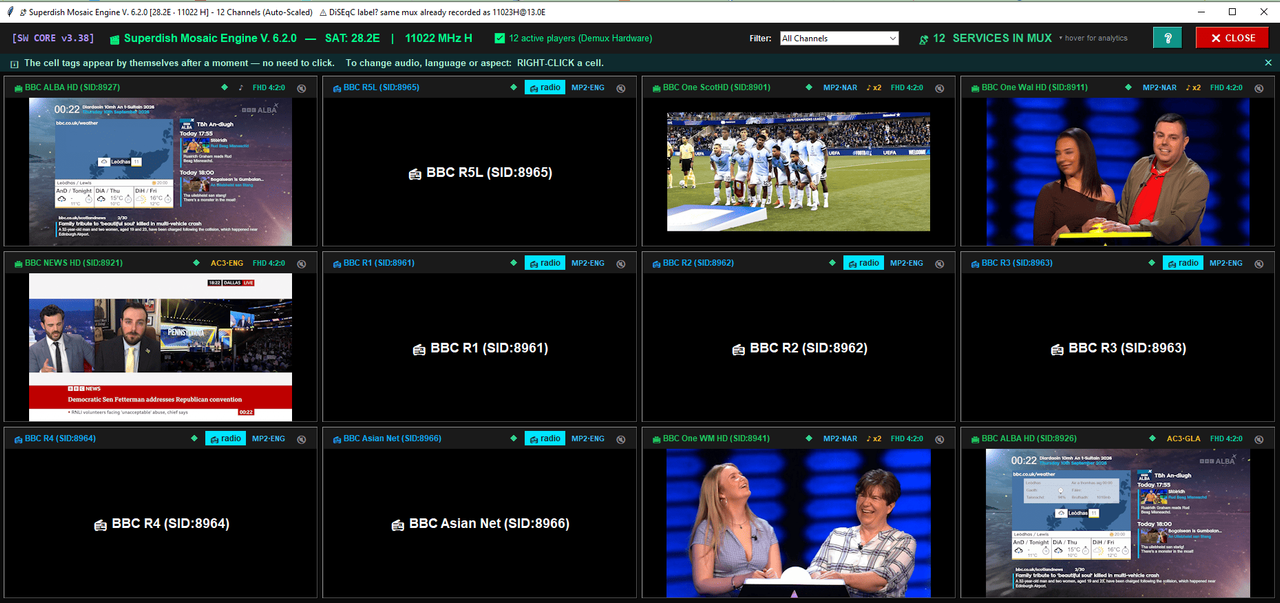Select the BBC One WM HD video cell
This screenshot has height=603, width=1280.
click(799, 523)
